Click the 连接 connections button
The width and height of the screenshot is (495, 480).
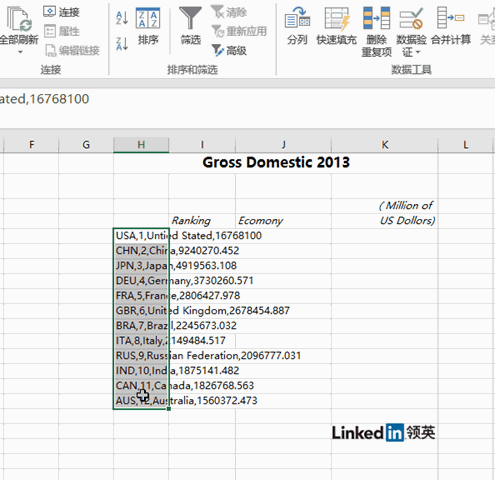(62, 12)
